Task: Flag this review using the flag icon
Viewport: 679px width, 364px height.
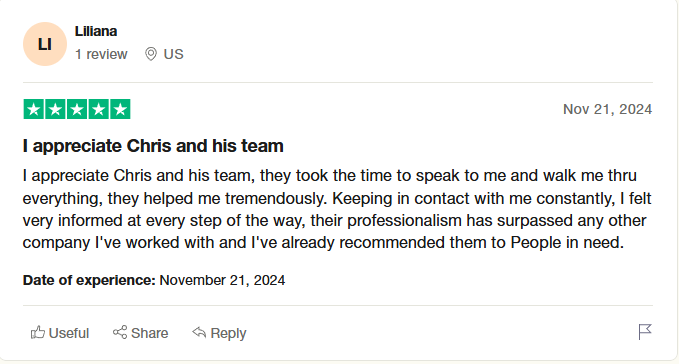Action: 645,332
